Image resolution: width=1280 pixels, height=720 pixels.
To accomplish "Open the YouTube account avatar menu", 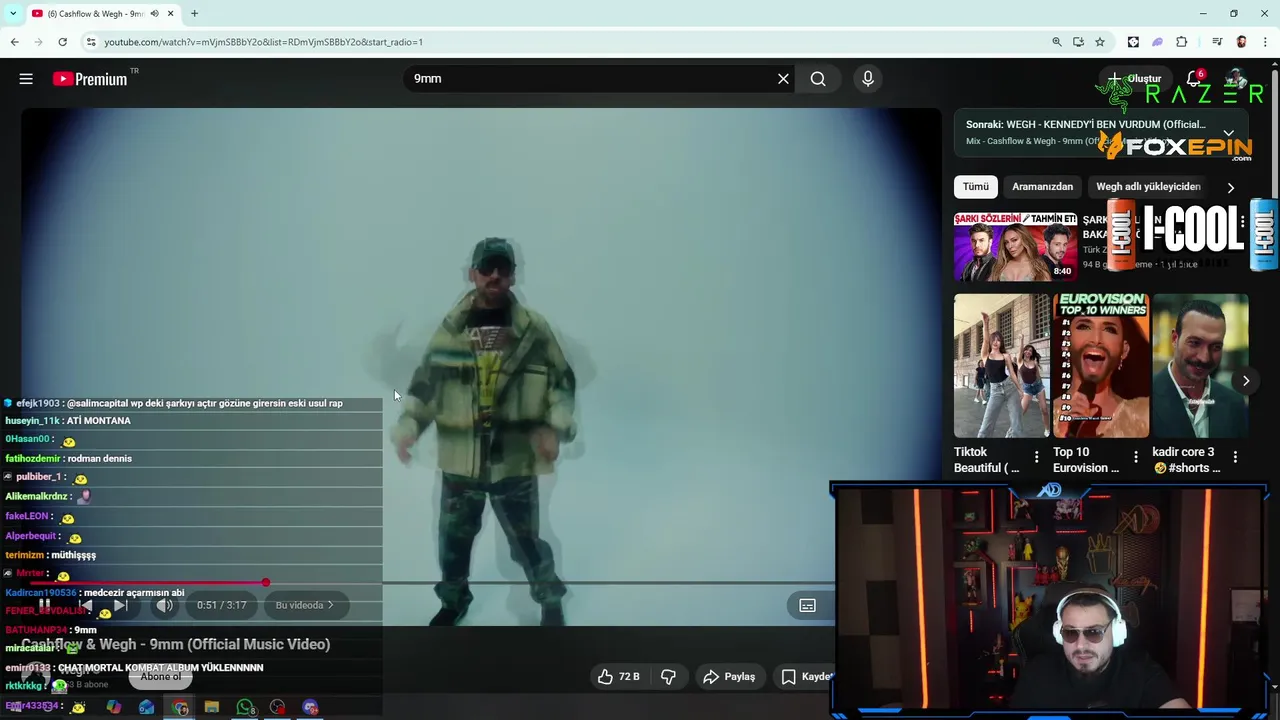I will coord(1237,79).
